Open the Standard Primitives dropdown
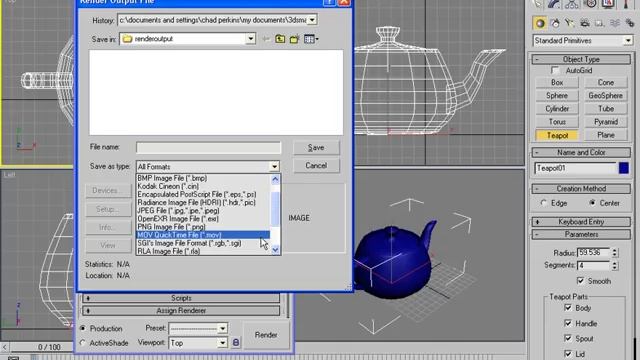This screenshot has width=640, height=360. click(628, 40)
